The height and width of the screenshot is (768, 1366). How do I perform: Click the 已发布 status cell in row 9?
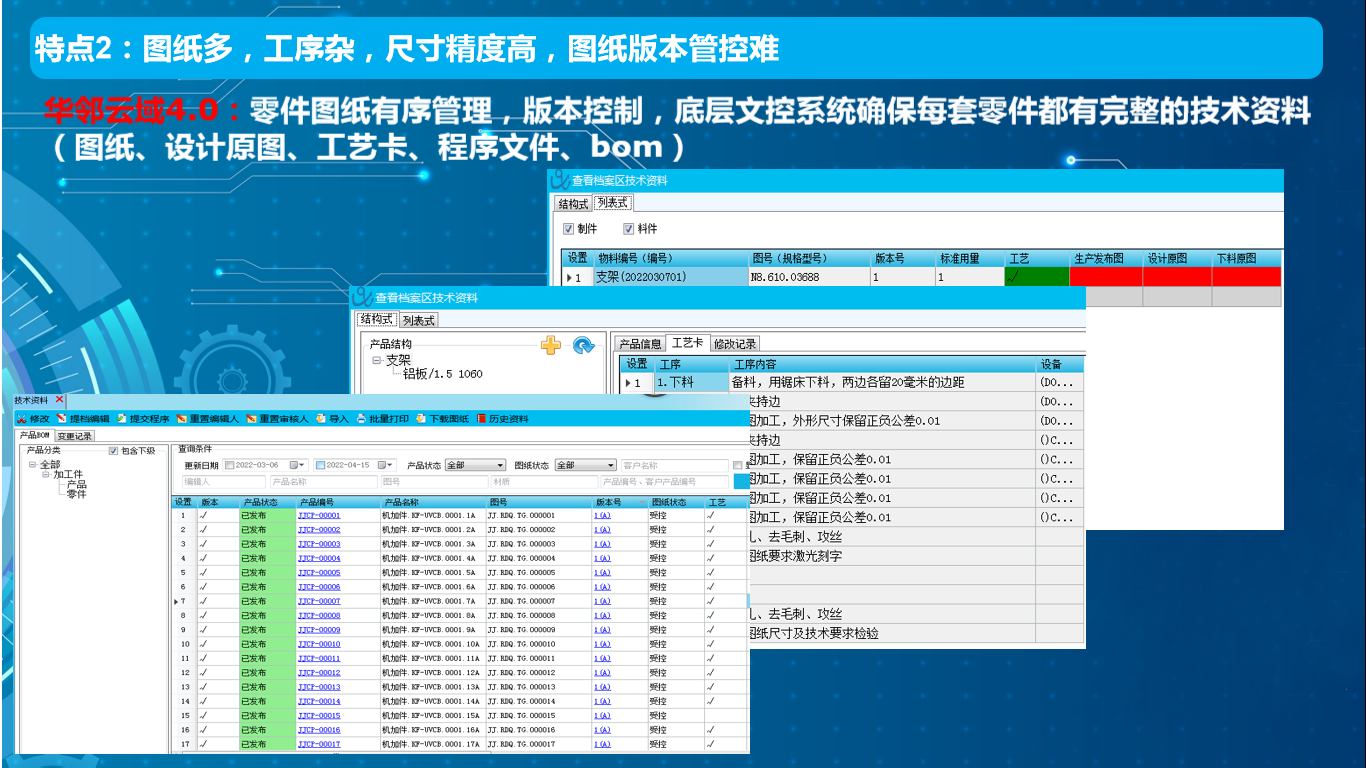tap(268, 630)
